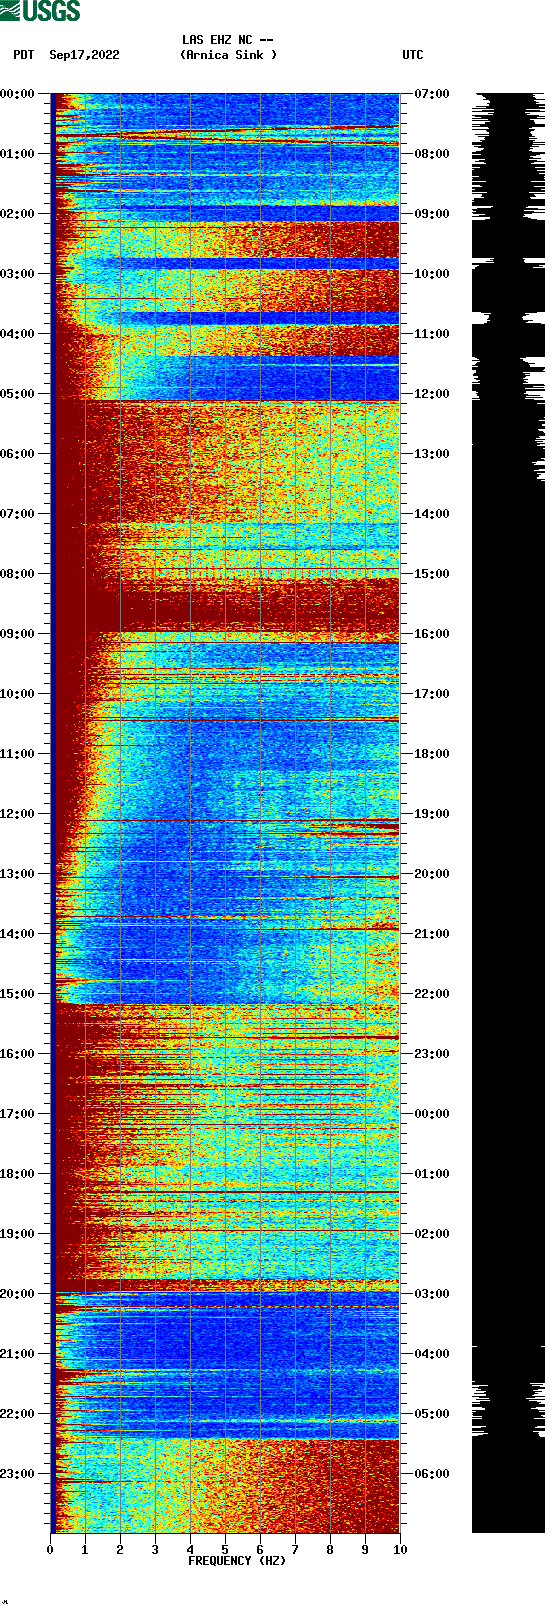Click the 'UTC' timezone label
Viewport: 552px width, 1613px height.
click(413, 55)
